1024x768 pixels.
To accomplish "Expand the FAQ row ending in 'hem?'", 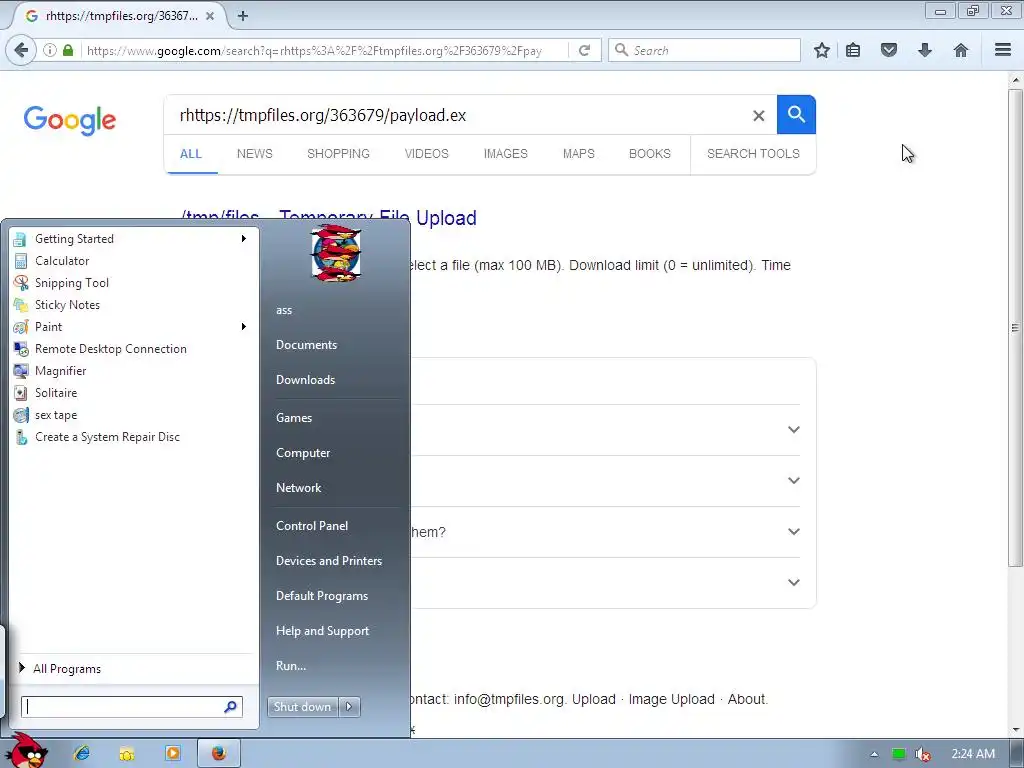I will [793, 532].
